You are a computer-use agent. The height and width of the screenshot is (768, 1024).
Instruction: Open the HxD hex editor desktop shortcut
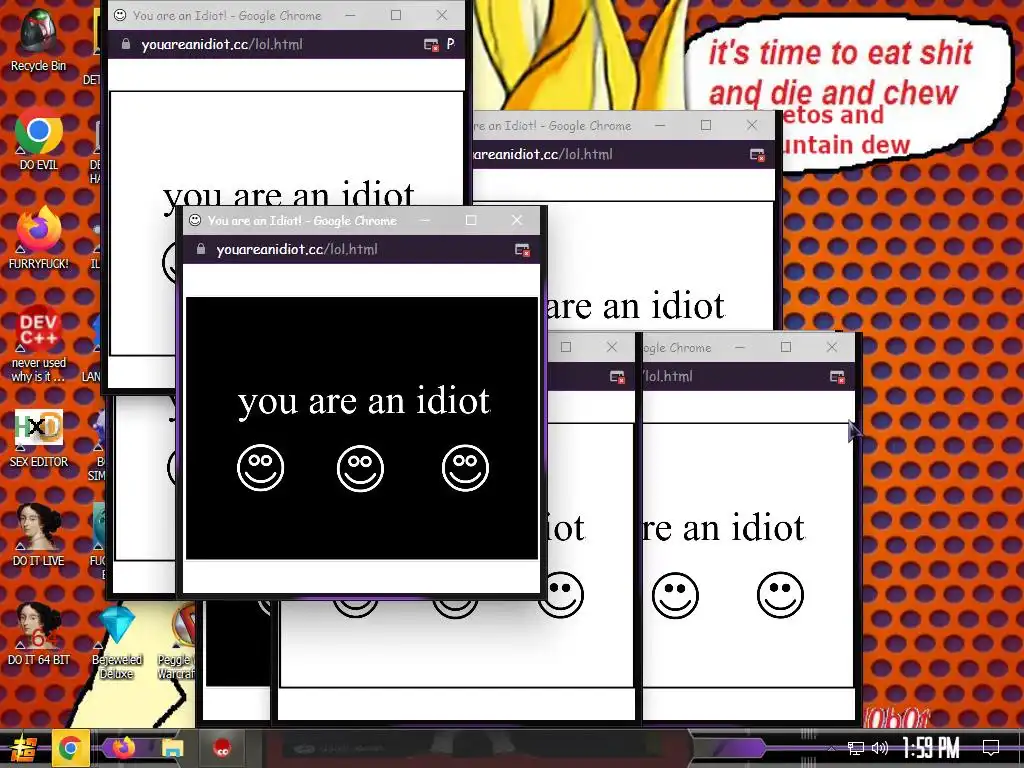38,438
